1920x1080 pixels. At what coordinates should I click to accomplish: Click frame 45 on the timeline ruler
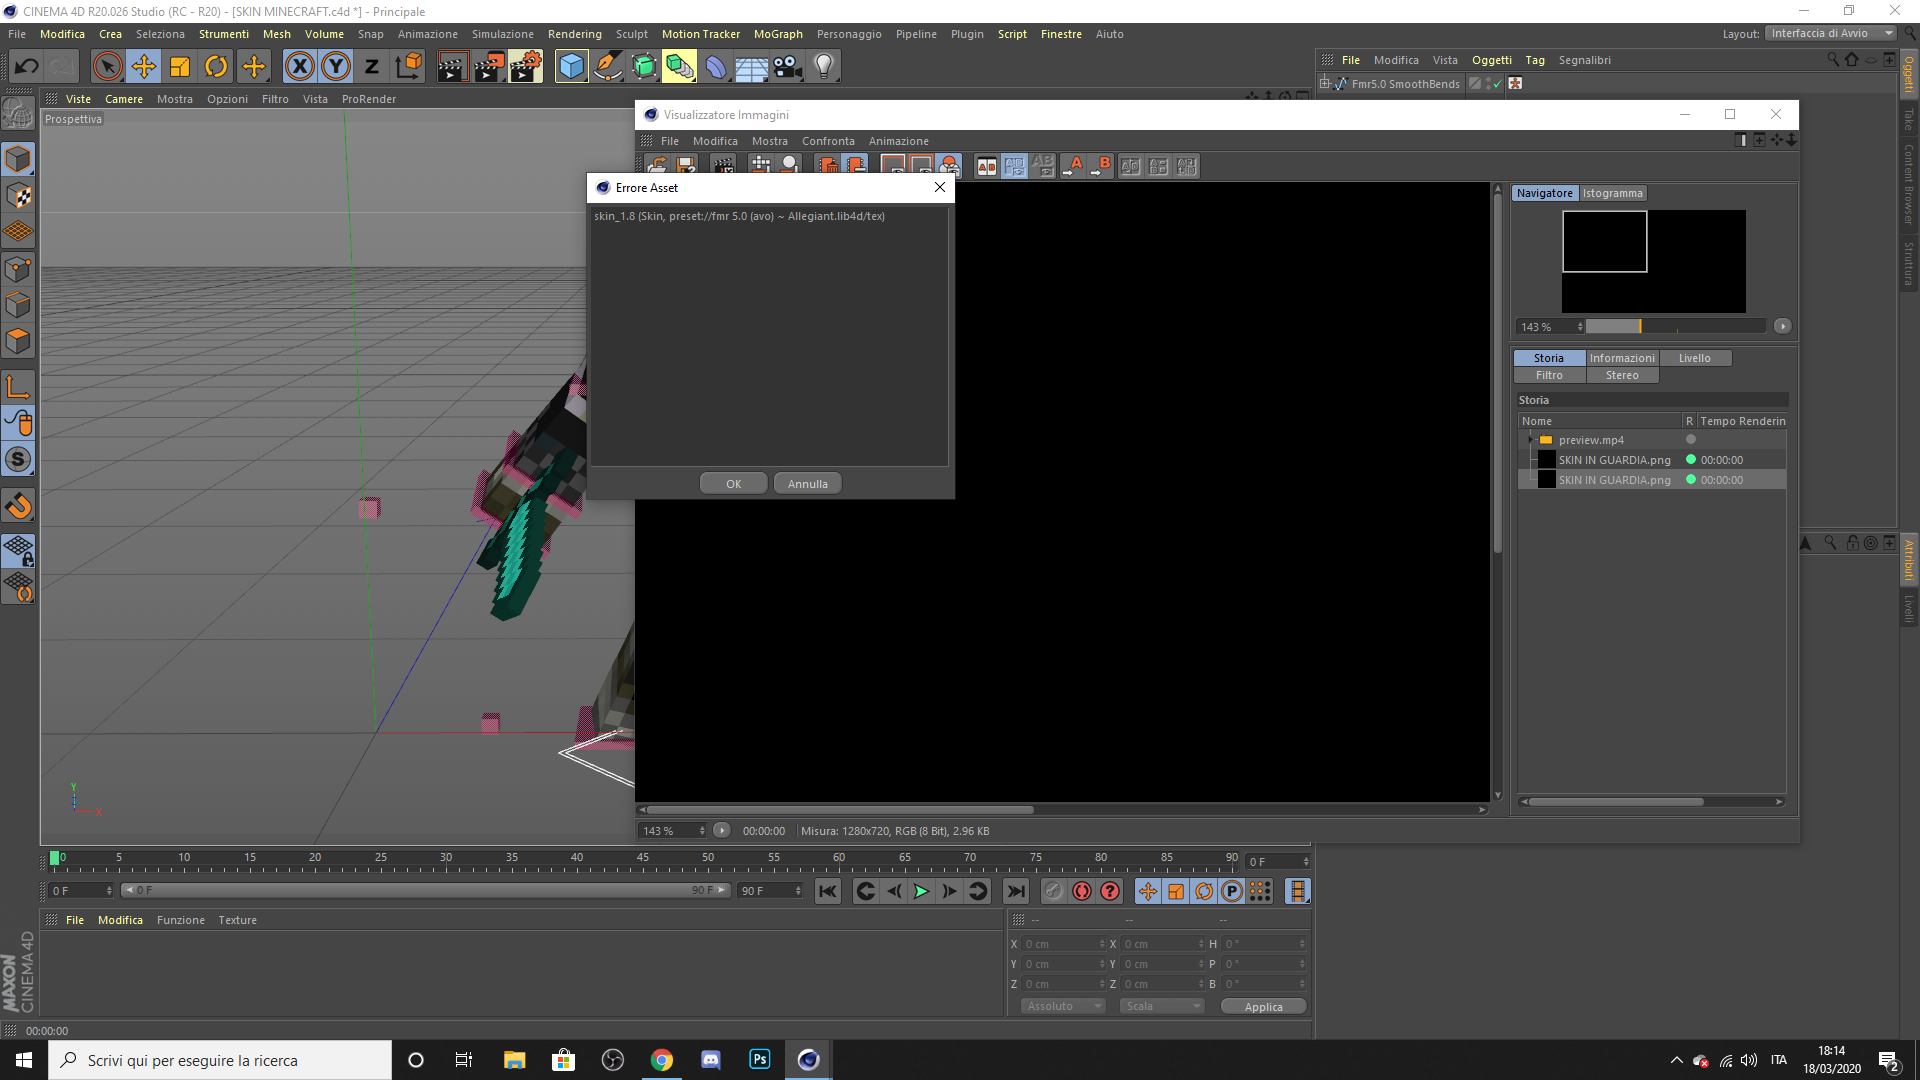(x=642, y=859)
